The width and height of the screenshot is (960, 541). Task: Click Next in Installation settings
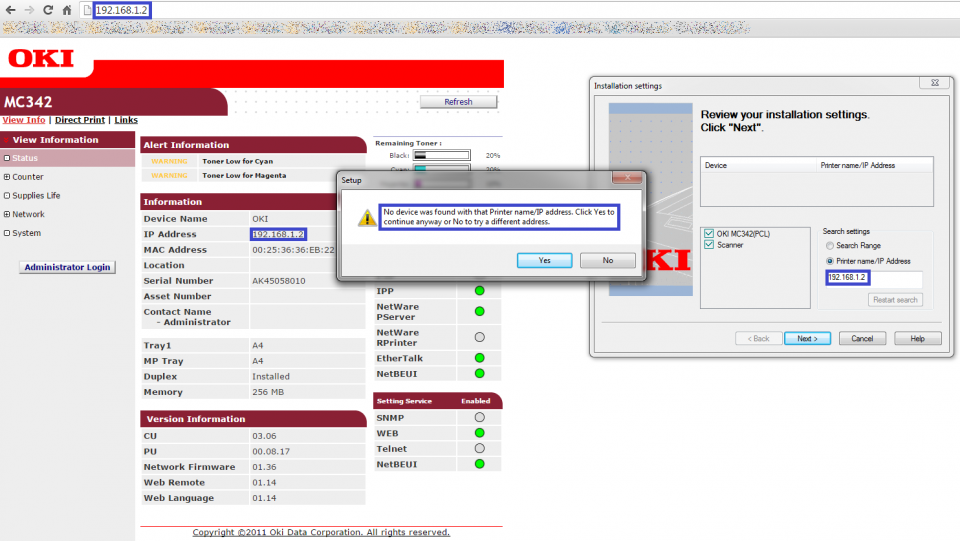click(x=807, y=338)
